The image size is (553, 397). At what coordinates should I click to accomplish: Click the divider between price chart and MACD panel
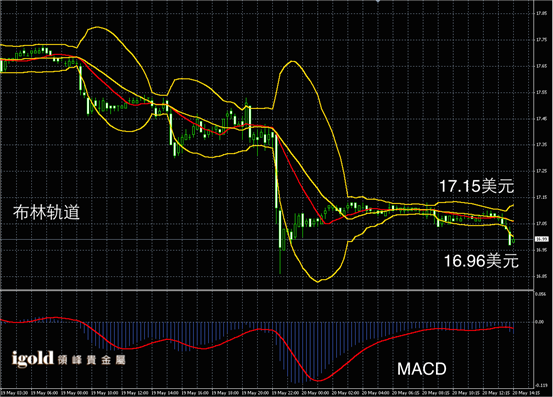tap(267, 290)
